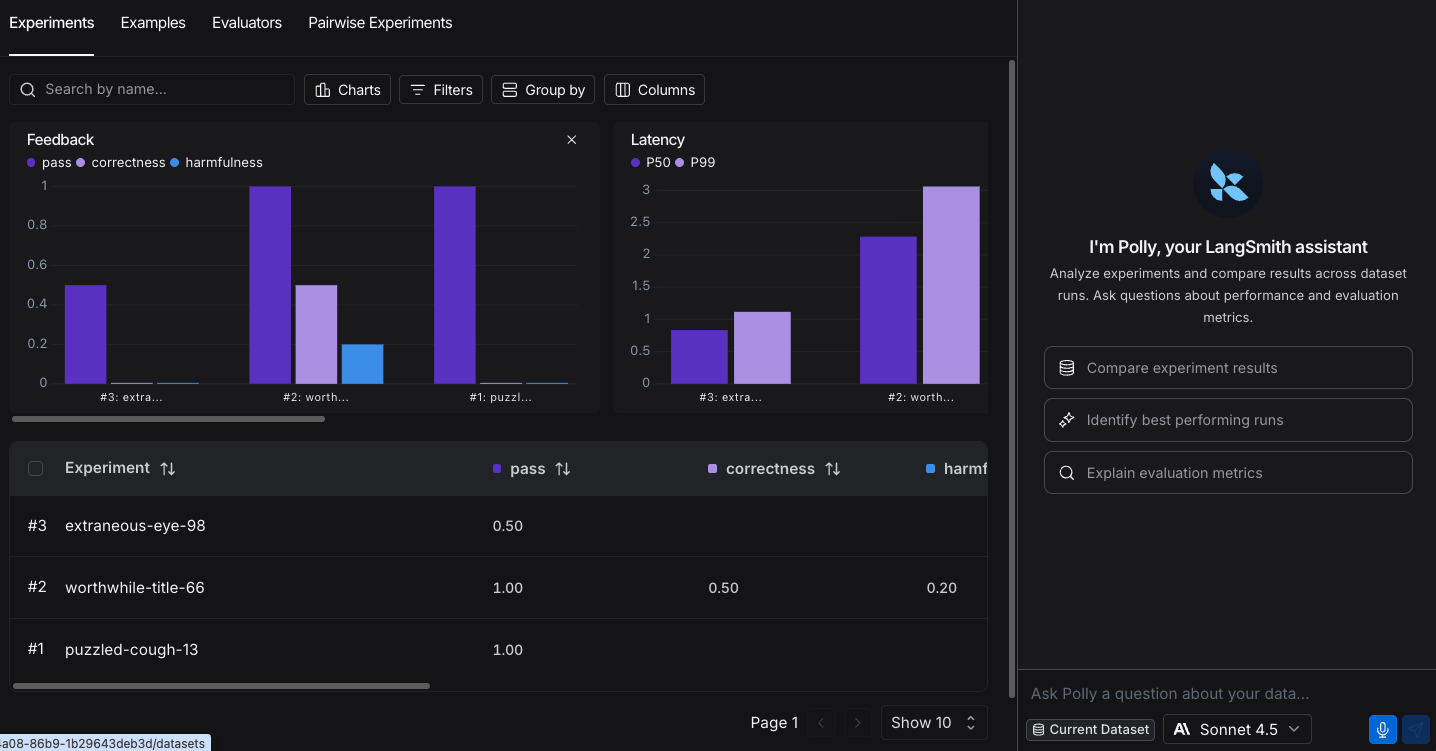Click the Polly assistant logo
The height and width of the screenshot is (751, 1436).
tap(1227, 183)
